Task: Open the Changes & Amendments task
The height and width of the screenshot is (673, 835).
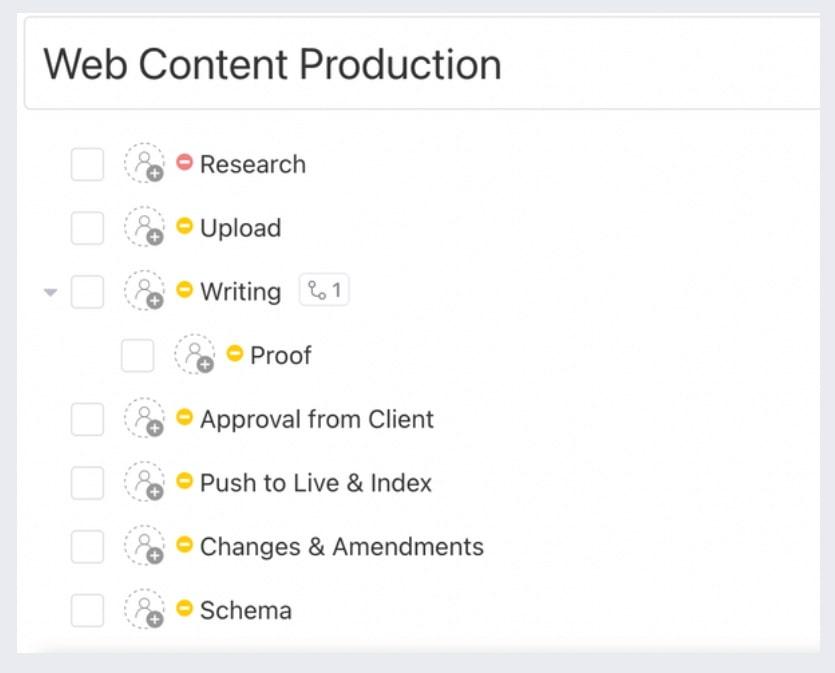Action: point(341,547)
